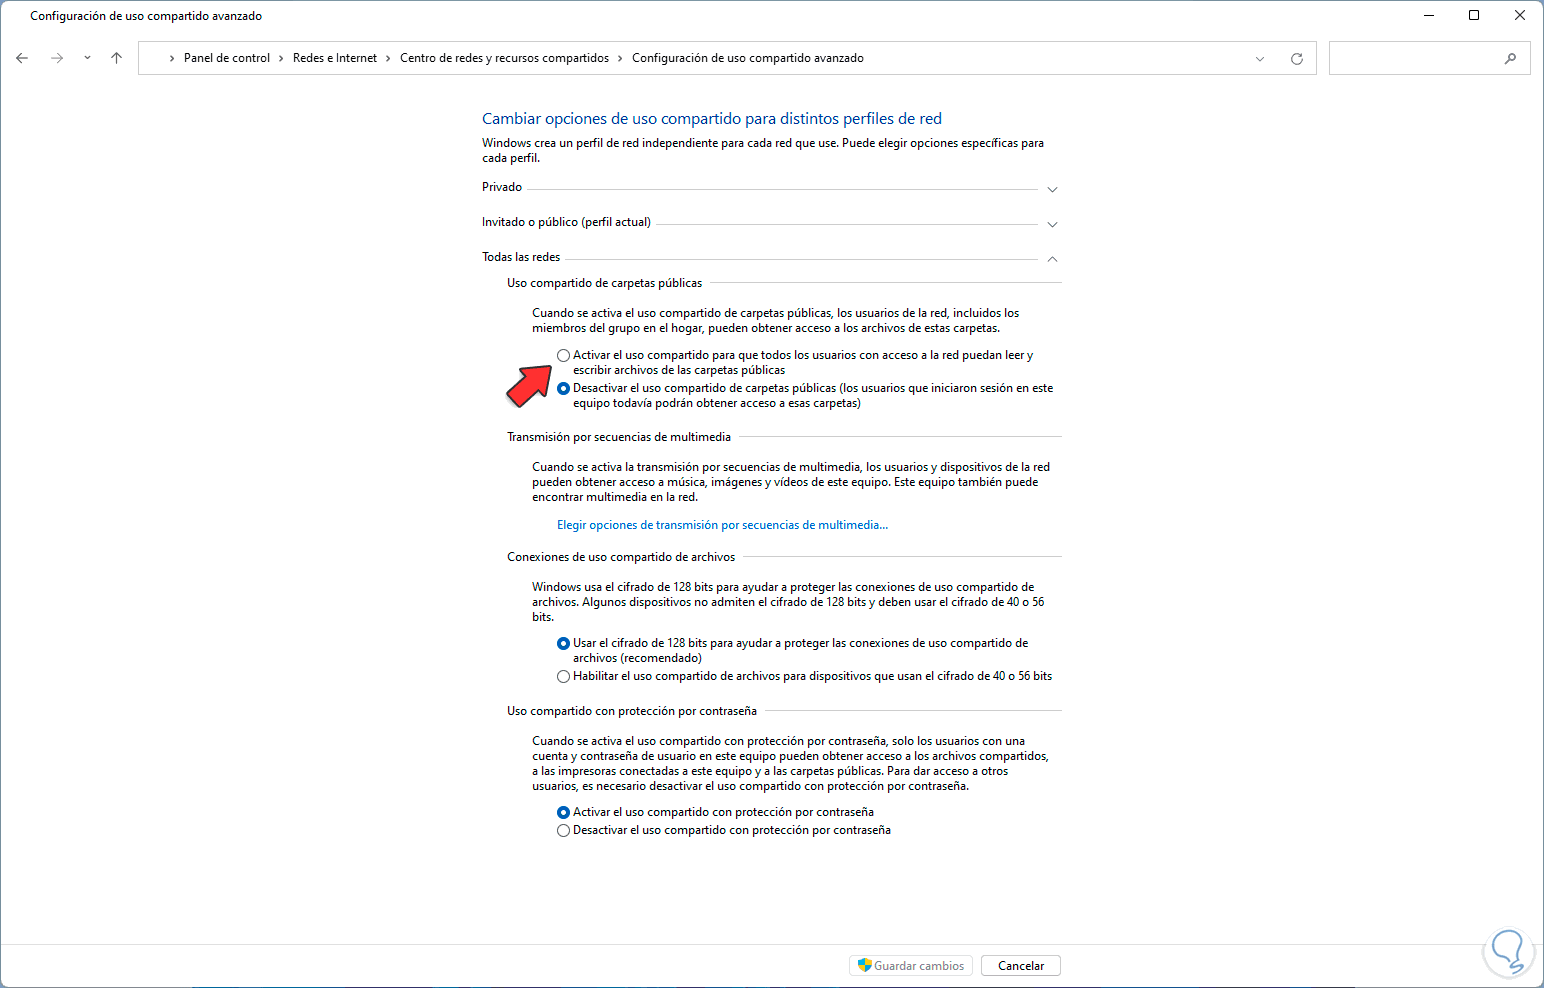Expand Invitado o público profile section
1544x988 pixels.
(x=1052, y=224)
